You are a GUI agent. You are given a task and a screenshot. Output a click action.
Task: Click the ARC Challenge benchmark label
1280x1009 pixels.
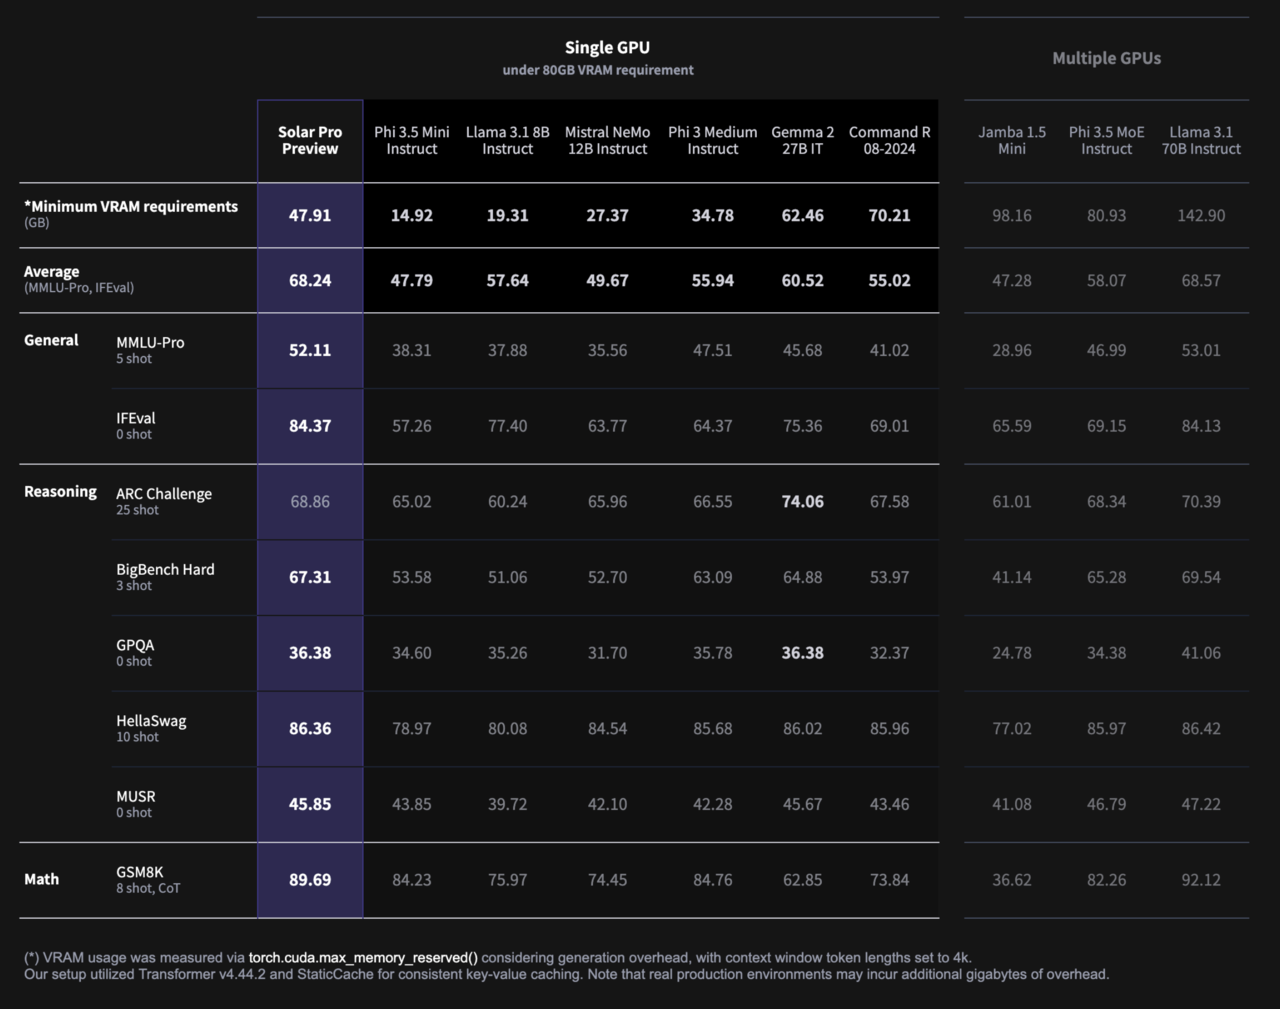click(x=164, y=494)
